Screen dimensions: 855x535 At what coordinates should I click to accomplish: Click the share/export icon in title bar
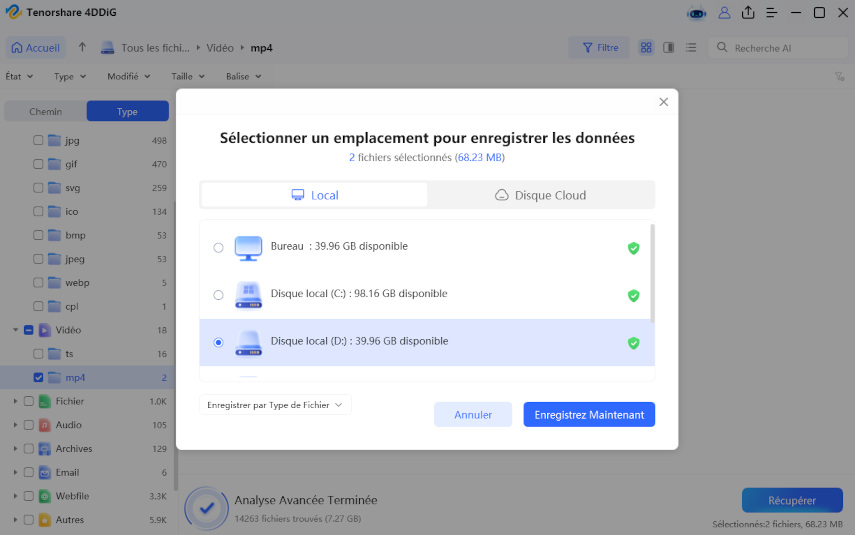748,13
